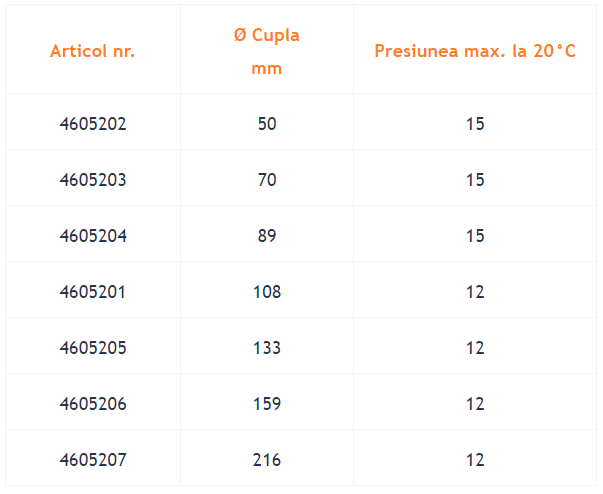Click the 108 mm coupling diameter cell

click(x=267, y=292)
